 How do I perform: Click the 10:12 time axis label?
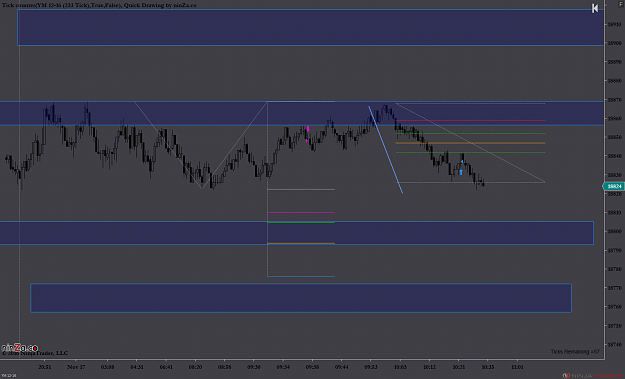point(429,367)
